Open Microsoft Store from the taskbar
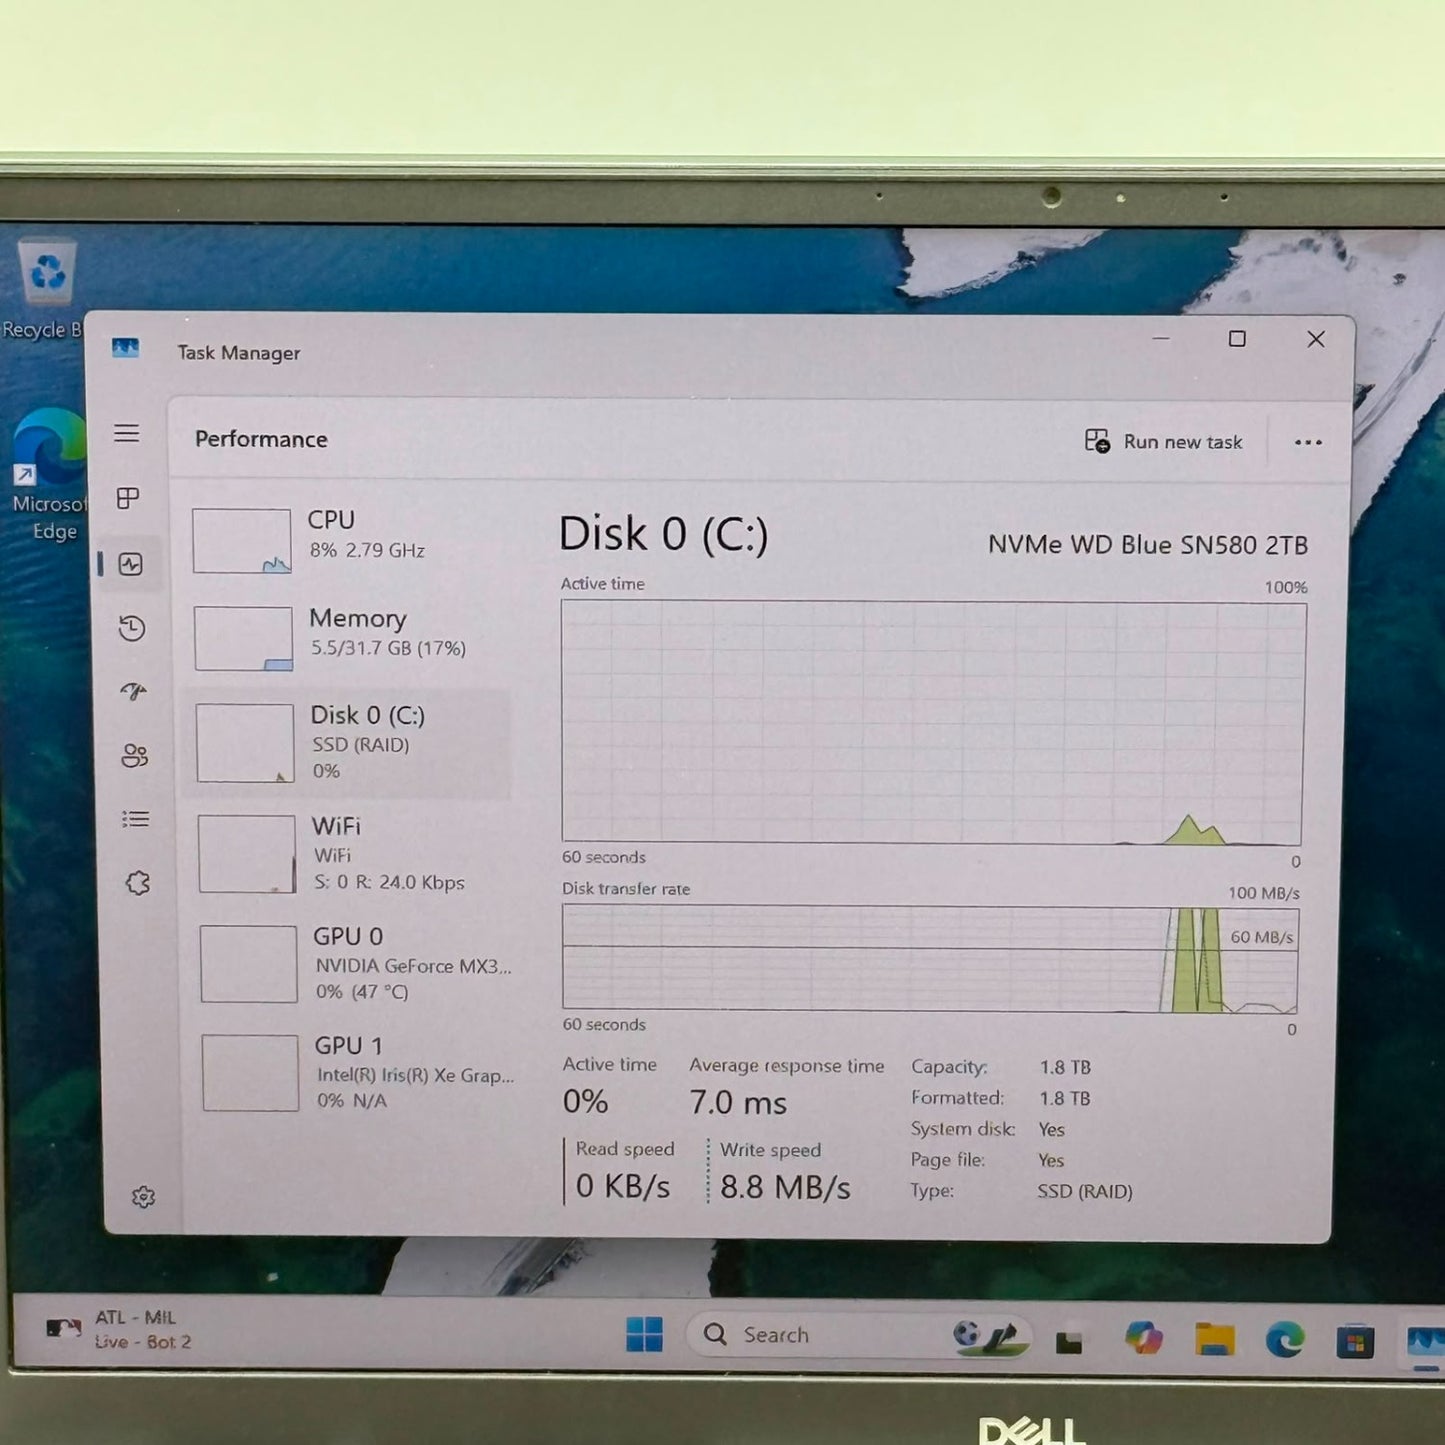Image resolution: width=1445 pixels, height=1445 pixels. tap(1355, 1341)
